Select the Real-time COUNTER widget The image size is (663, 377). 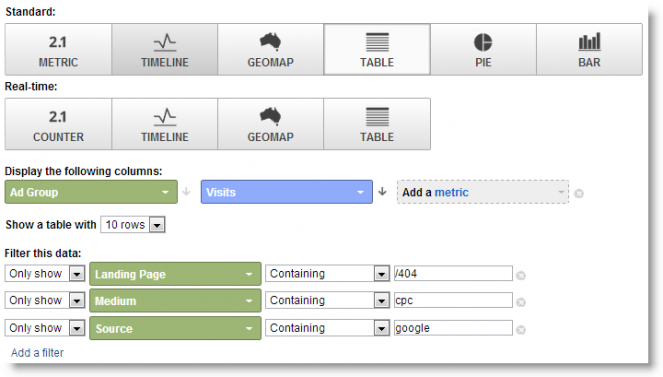click(x=58, y=124)
